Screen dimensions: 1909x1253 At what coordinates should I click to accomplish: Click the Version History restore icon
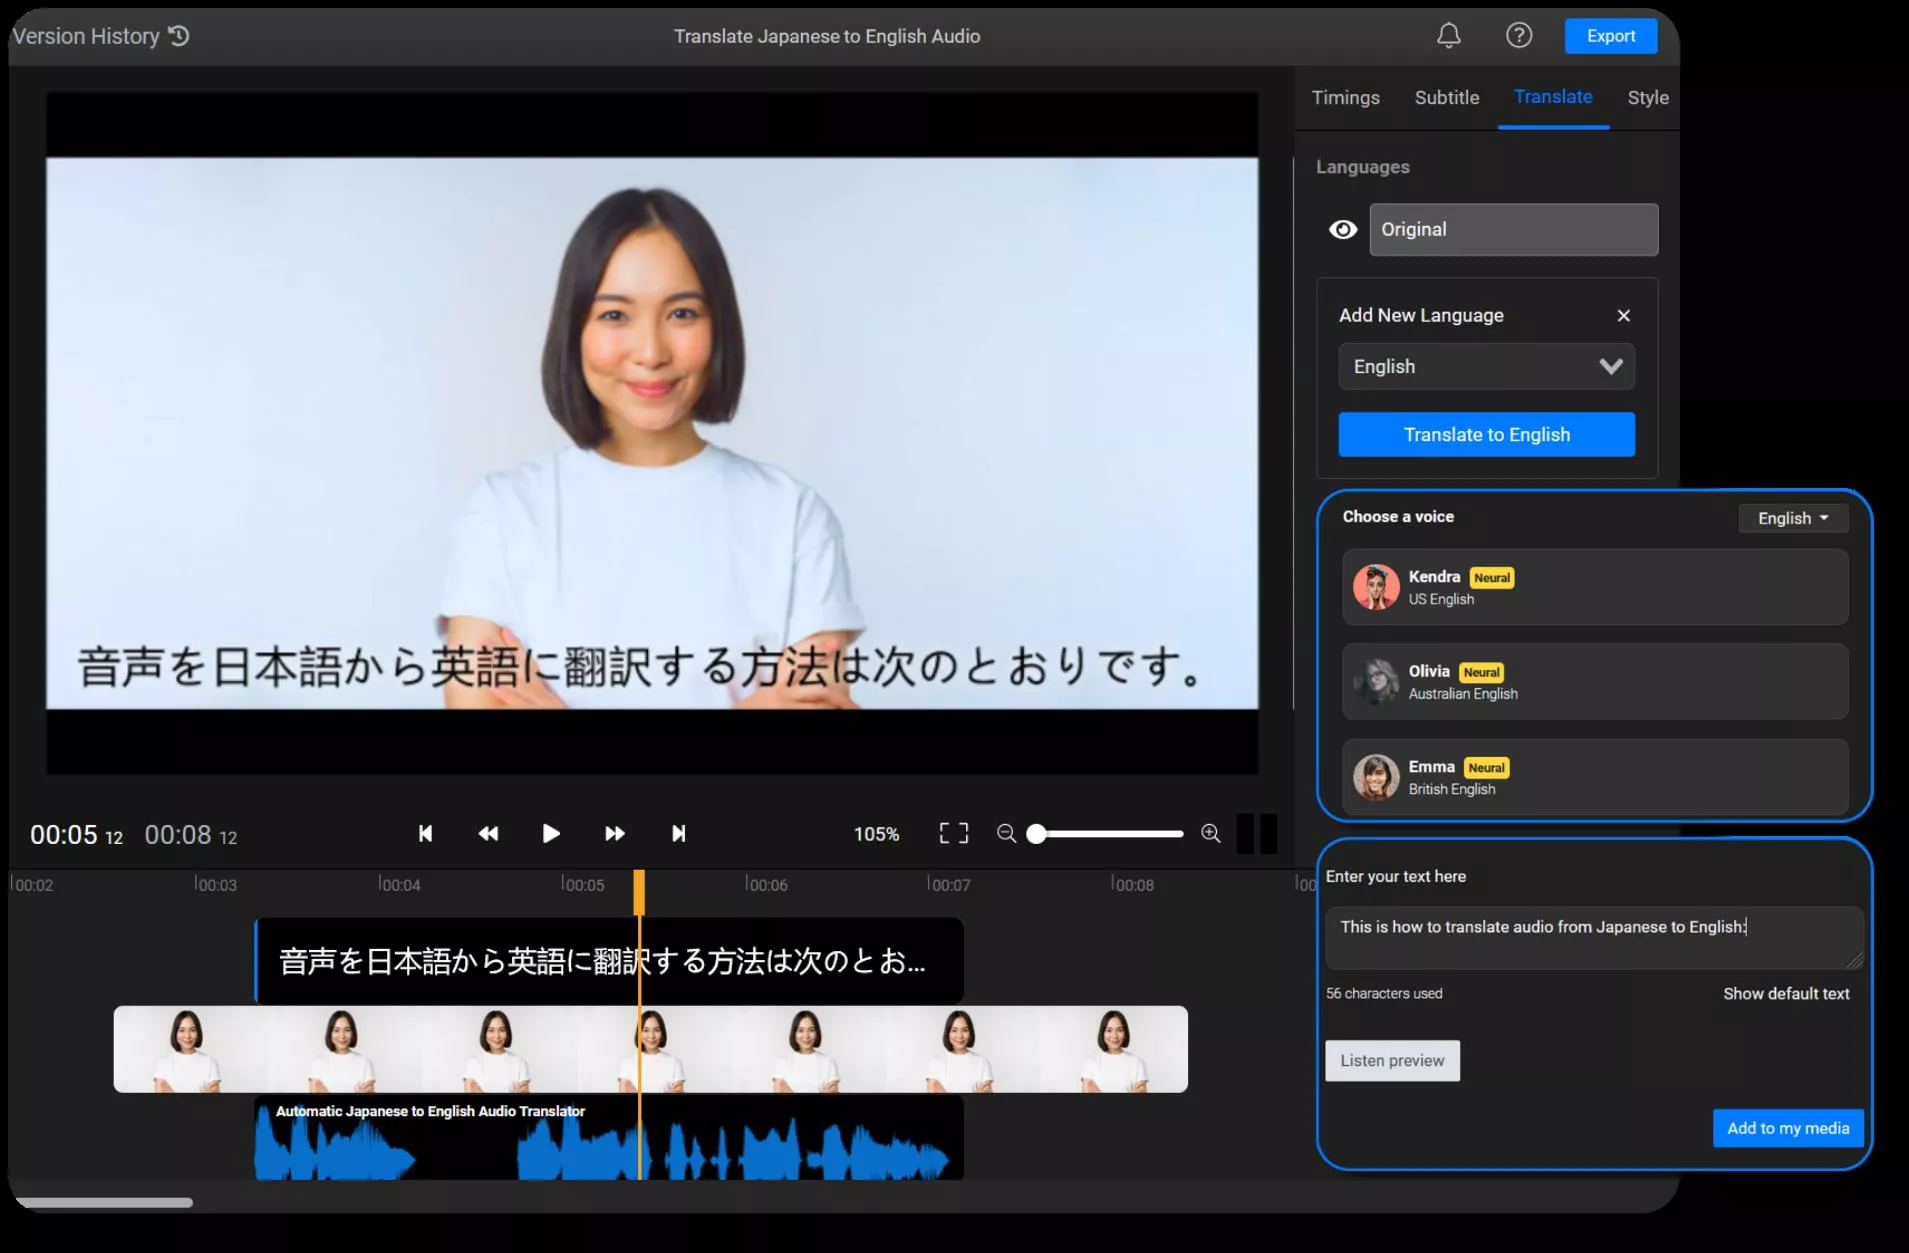176,35
